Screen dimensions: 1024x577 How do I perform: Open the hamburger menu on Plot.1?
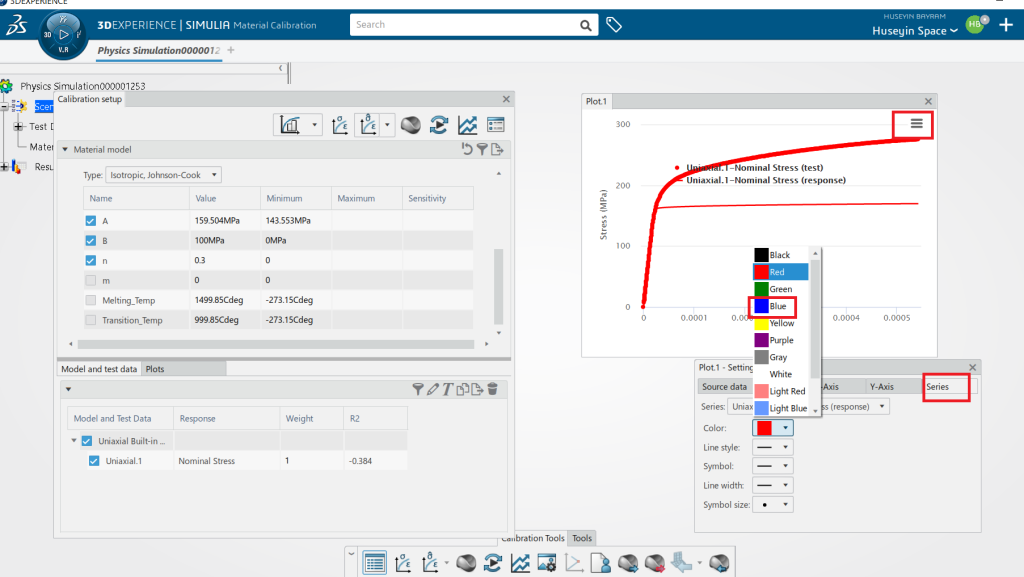(916, 123)
